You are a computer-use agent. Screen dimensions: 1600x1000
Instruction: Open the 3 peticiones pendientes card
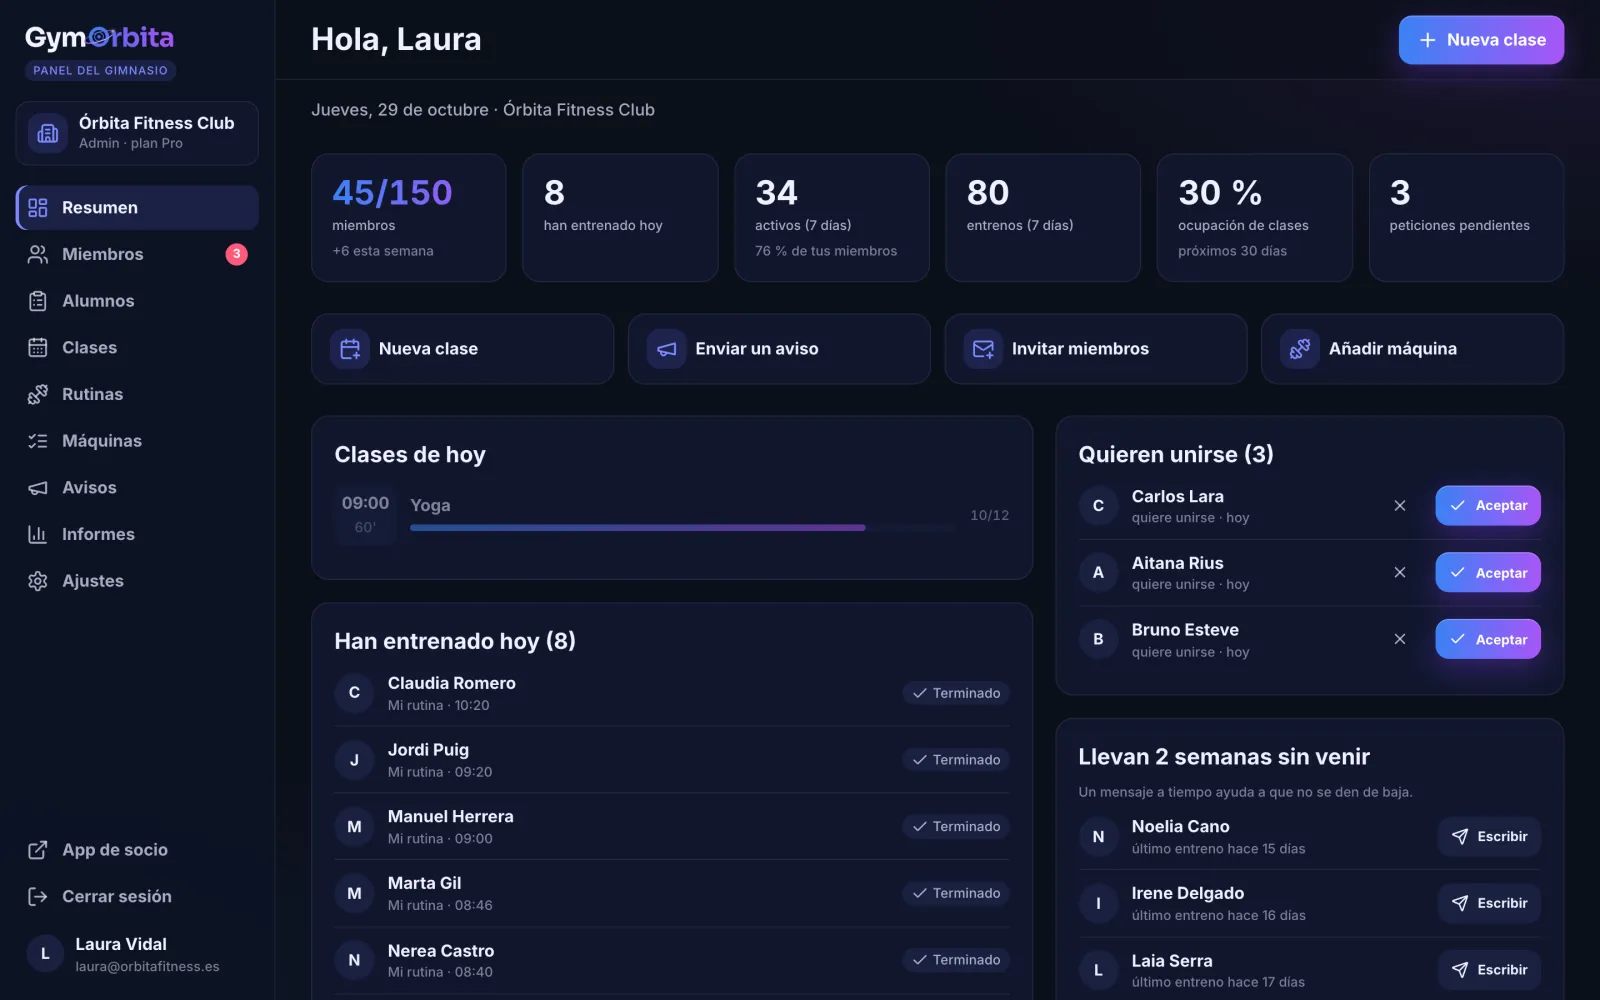click(1466, 218)
